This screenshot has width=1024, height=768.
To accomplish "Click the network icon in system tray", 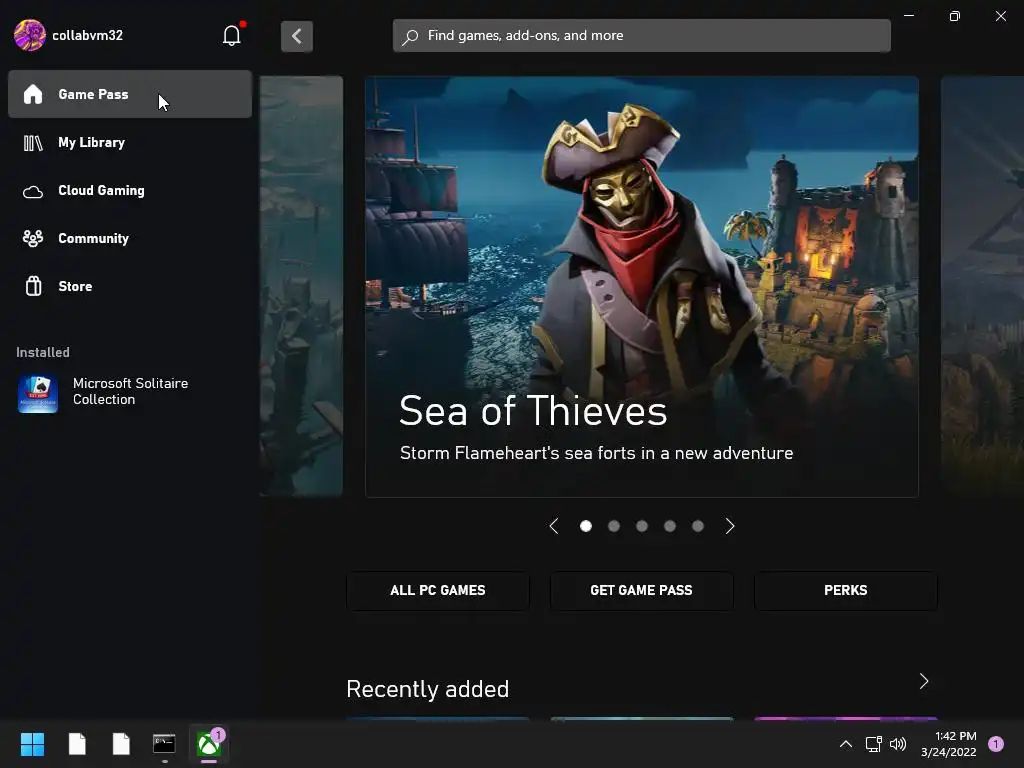I will 873,744.
